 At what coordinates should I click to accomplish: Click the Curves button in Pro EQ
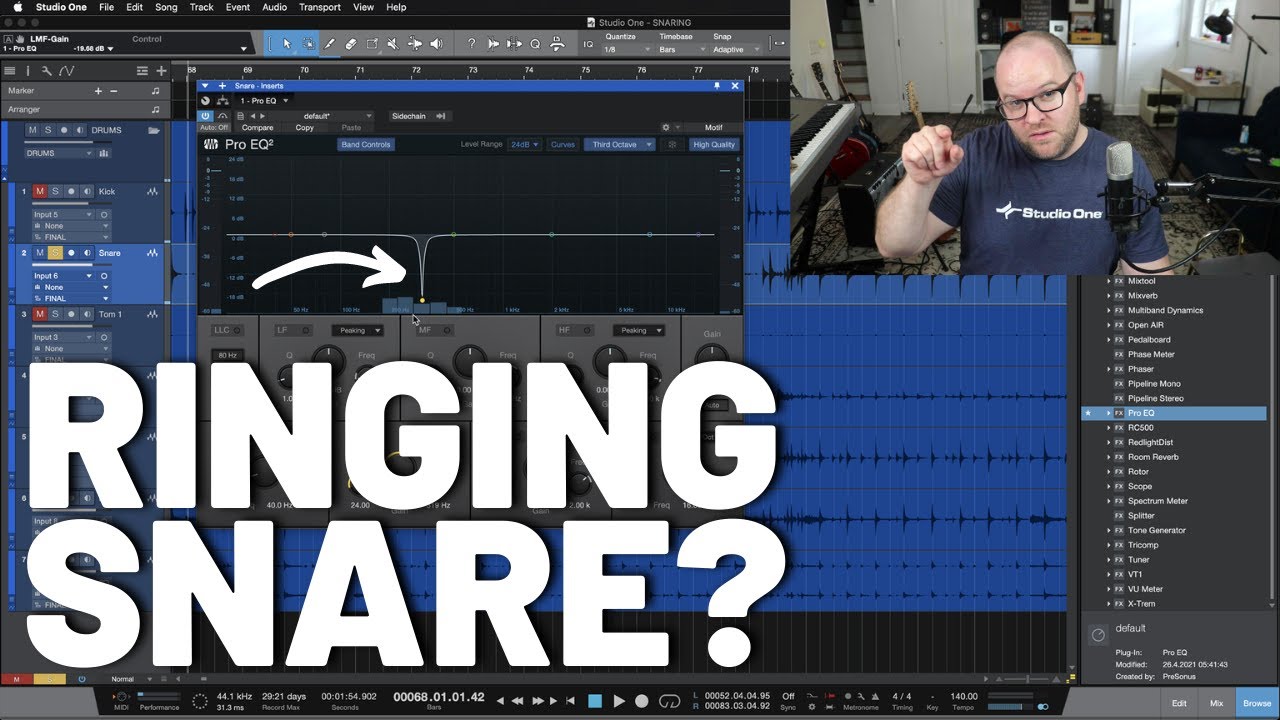pos(563,144)
